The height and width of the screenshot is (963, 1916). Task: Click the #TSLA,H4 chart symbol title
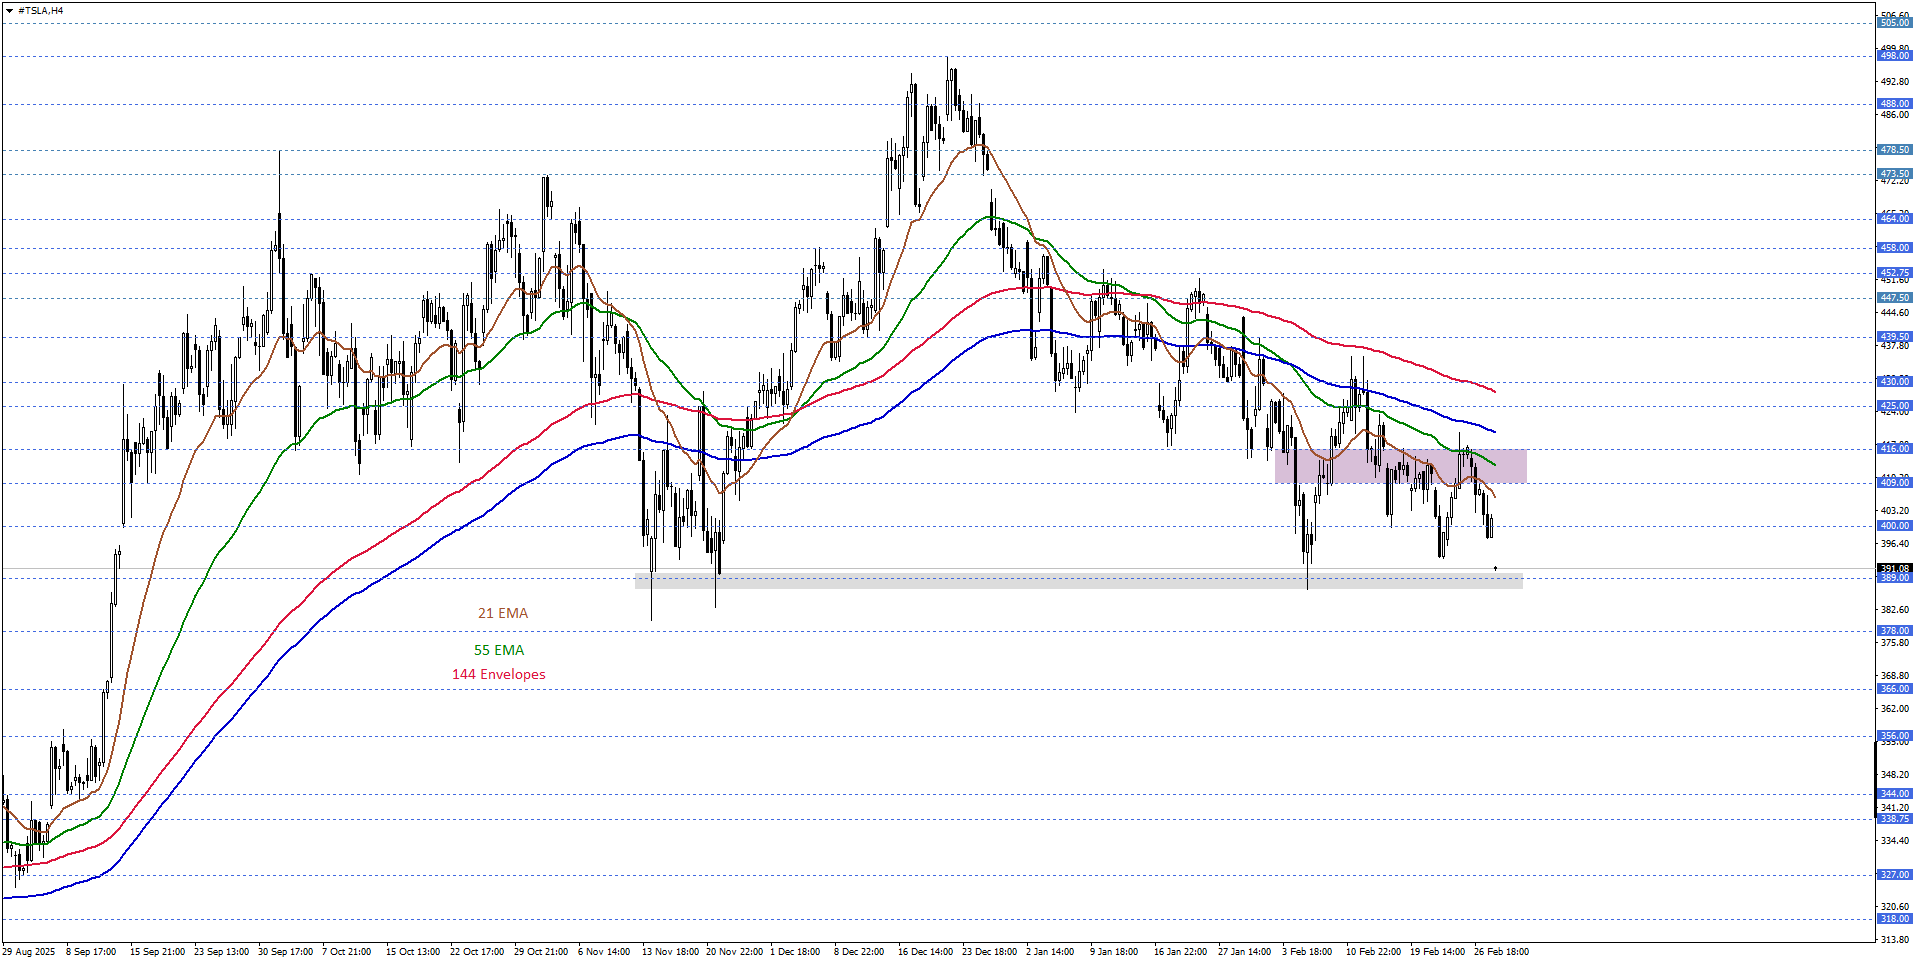pyautogui.click(x=41, y=10)
